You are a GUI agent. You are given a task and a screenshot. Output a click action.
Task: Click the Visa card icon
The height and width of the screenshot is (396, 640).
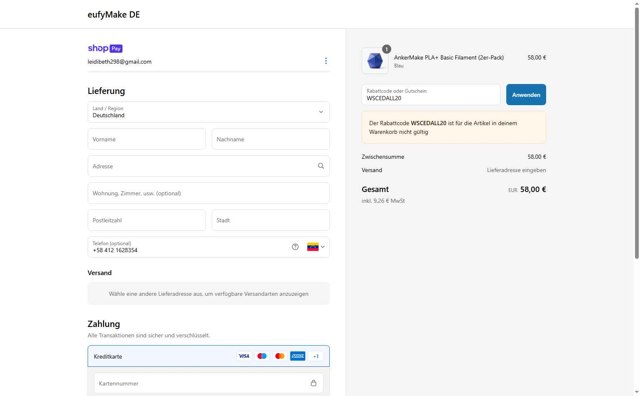point(244,356)
